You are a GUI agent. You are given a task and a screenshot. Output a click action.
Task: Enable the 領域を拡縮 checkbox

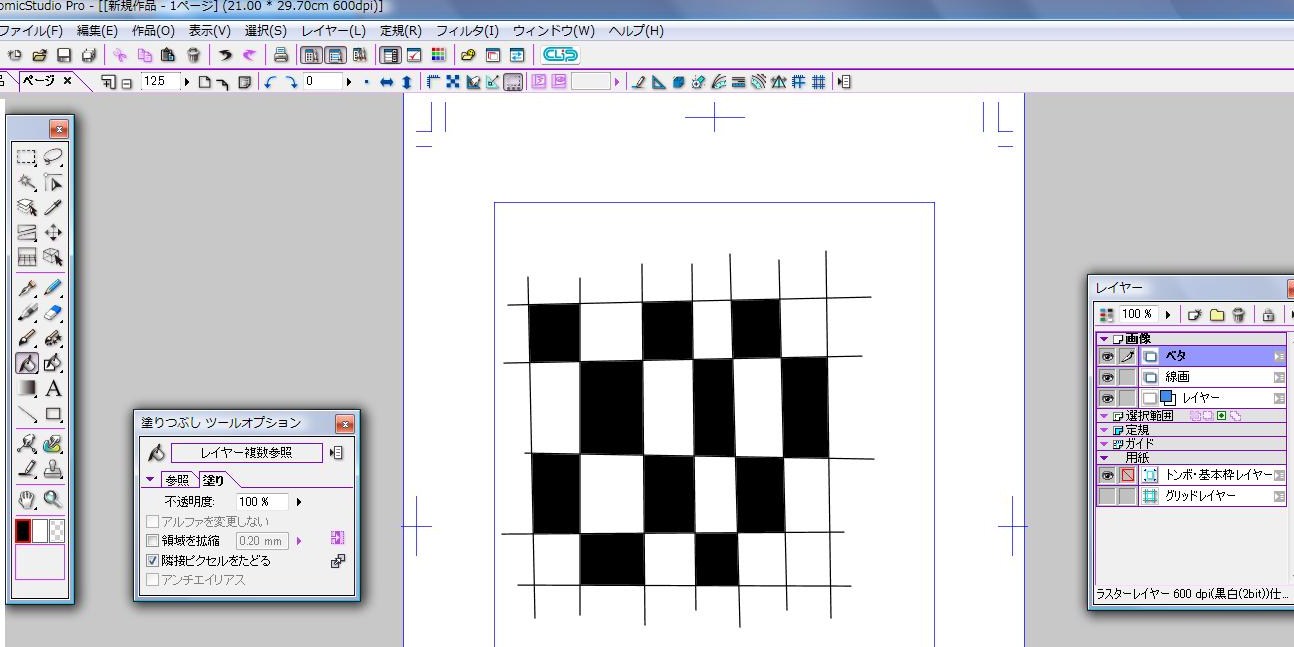[153, 541]
